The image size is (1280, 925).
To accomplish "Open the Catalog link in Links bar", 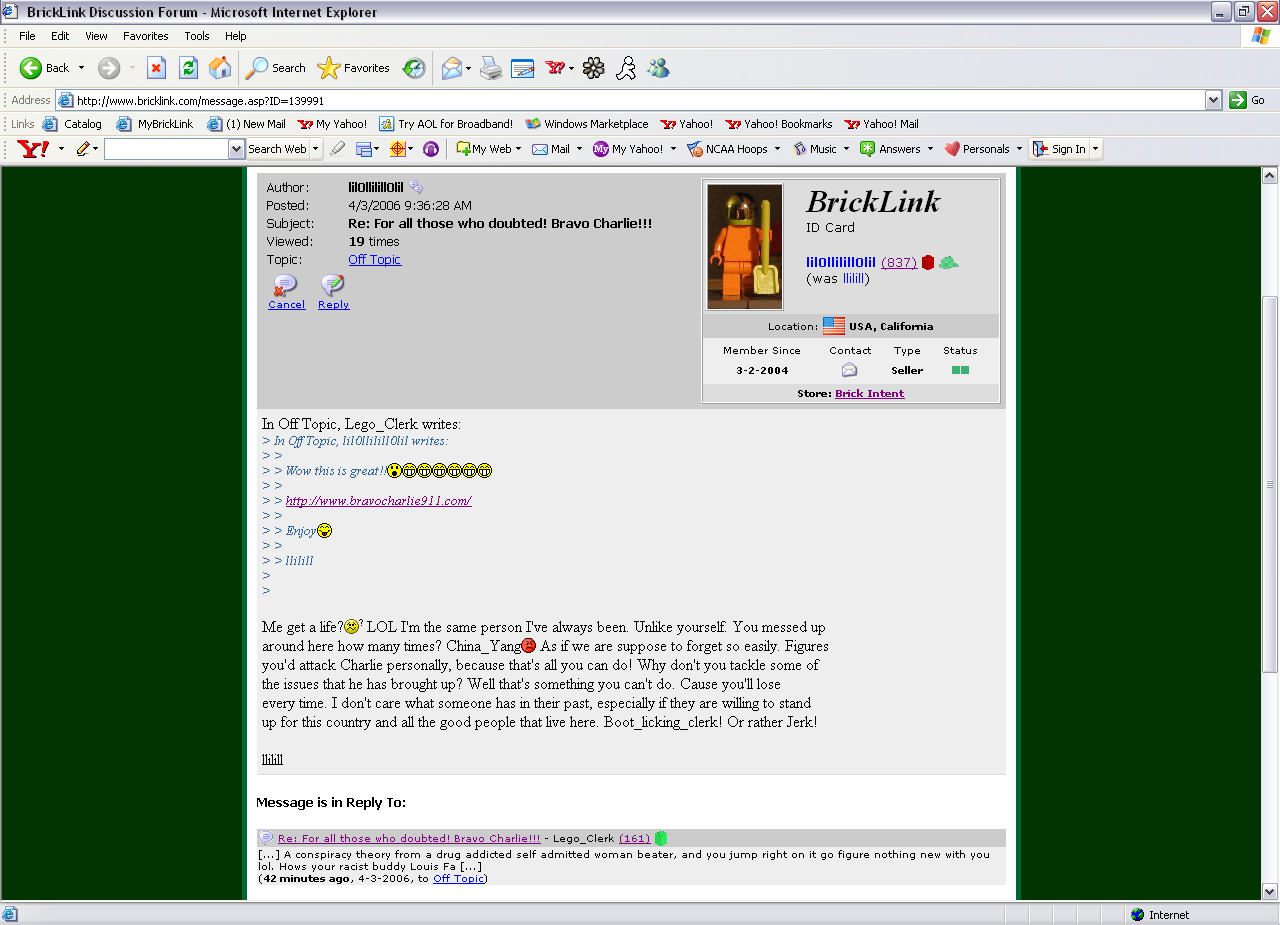I will tap(72, 124).
